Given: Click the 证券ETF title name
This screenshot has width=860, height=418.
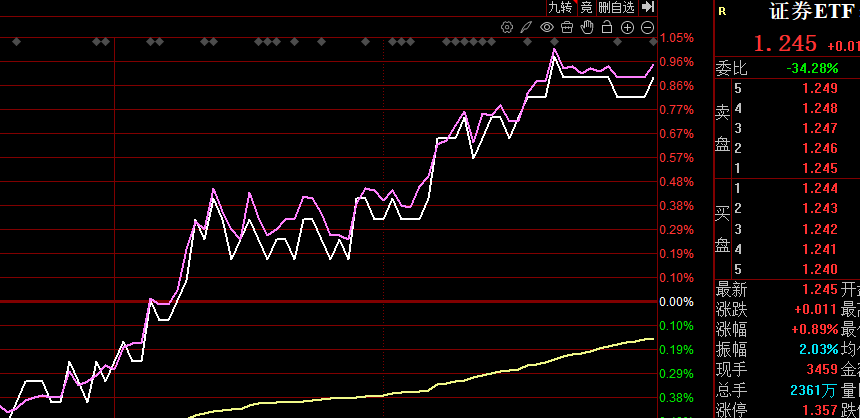Looking at the screenshot, I should coord(812,13).
